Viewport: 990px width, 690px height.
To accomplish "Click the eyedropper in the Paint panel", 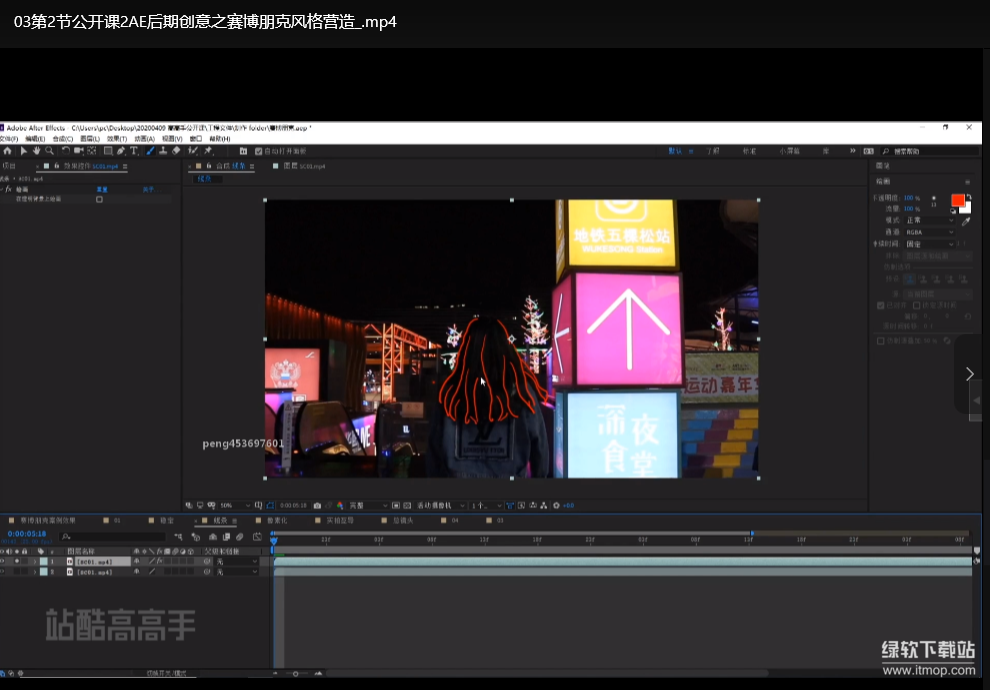I will (x=965, y=222).
